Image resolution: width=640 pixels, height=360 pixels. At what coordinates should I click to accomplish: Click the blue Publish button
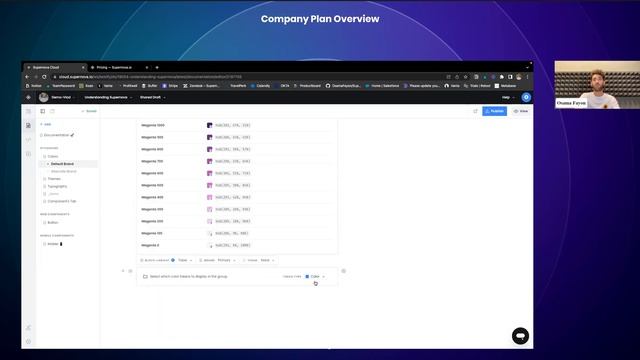tap(494, 111)
